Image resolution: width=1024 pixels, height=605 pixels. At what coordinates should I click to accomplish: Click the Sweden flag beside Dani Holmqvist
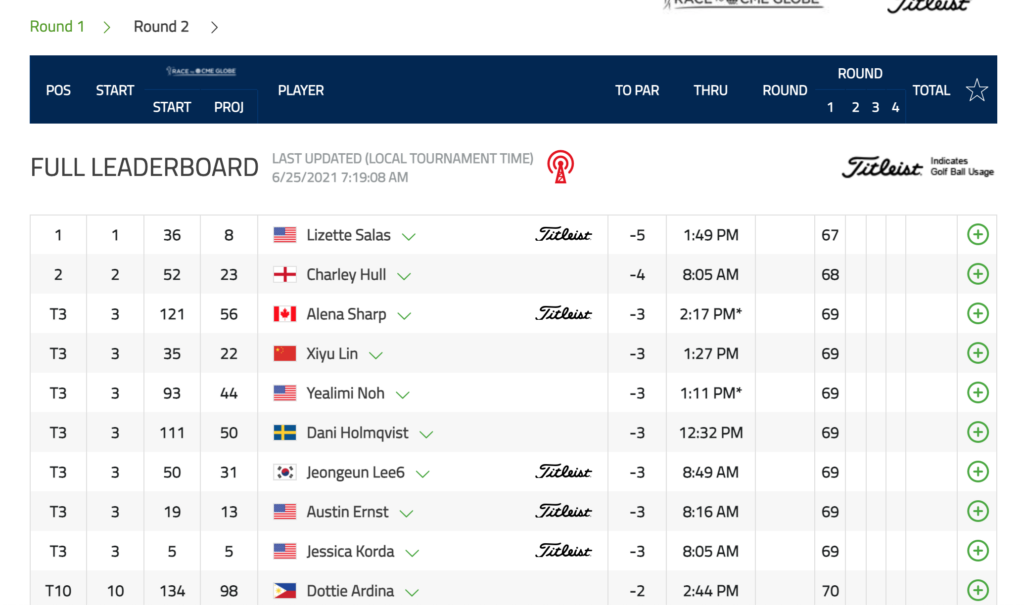pyautogui.click(x=285, y=433)
